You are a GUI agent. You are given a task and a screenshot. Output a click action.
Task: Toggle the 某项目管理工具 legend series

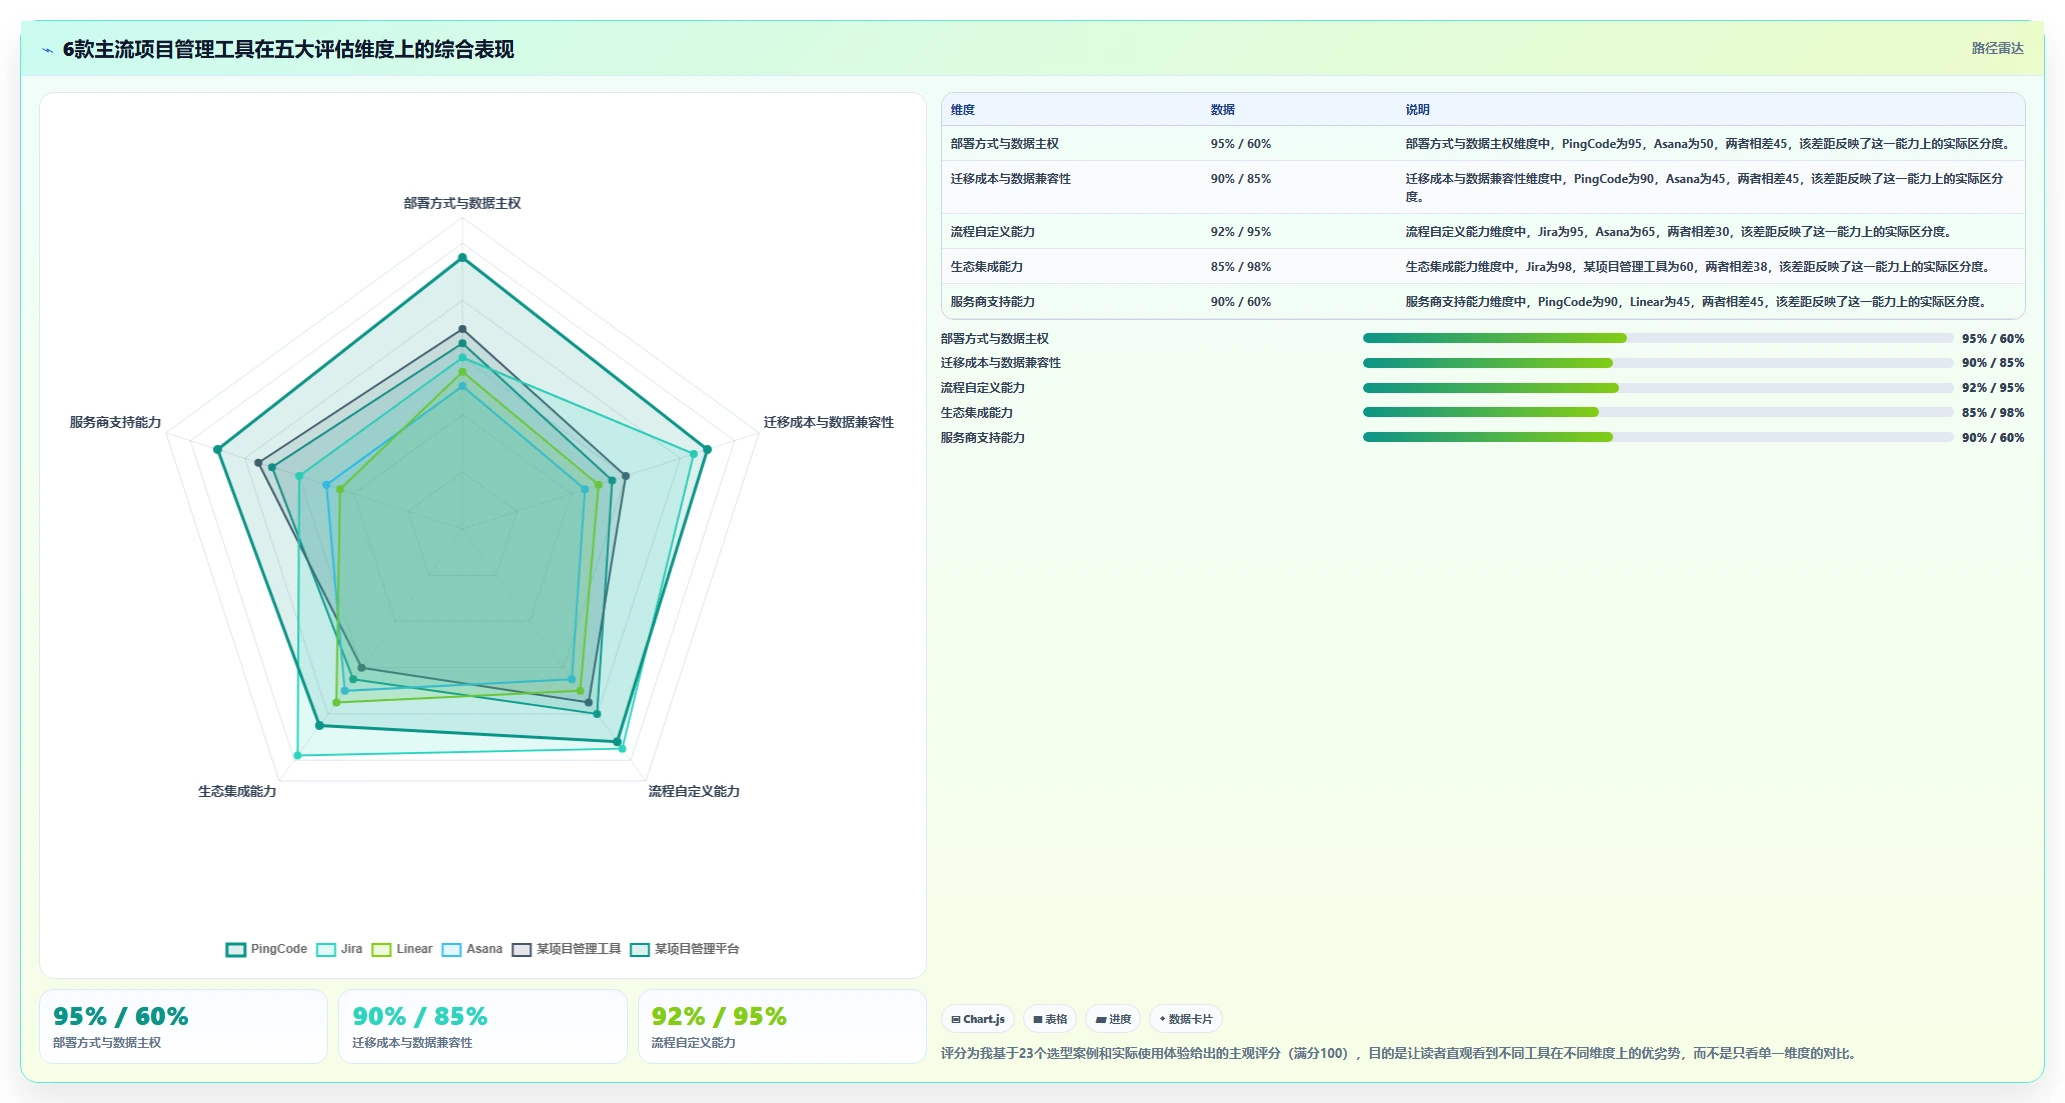pos(566,949)
